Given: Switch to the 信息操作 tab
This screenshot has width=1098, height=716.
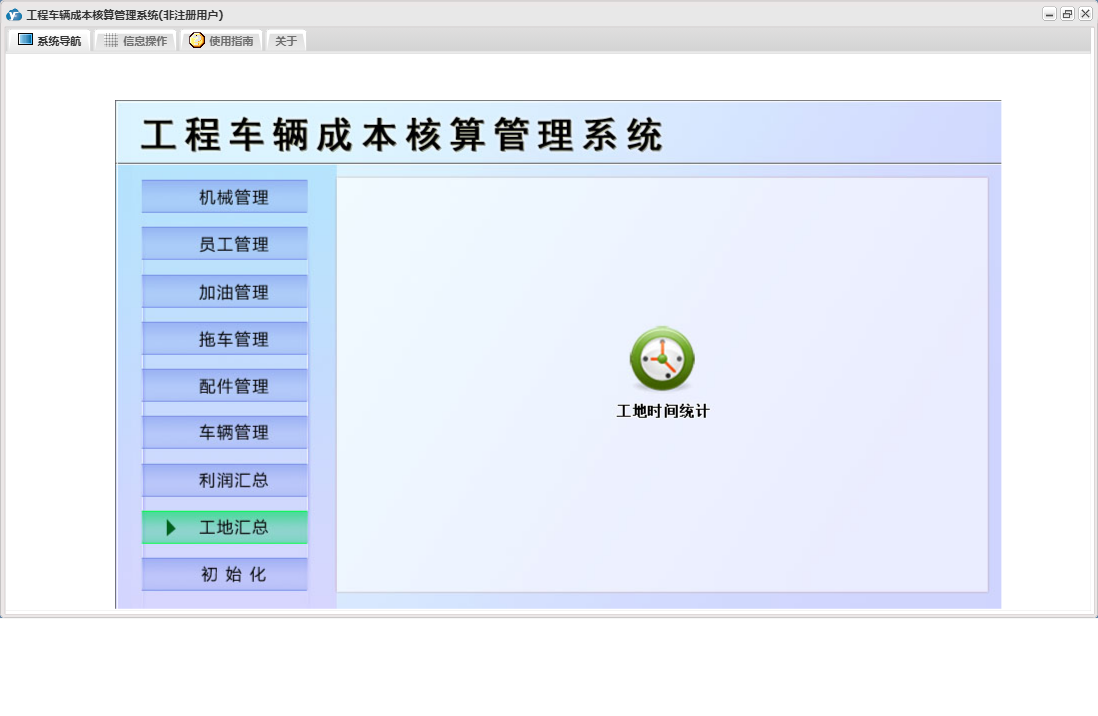Looking at the screenshot, I should click(x=134, y=41).
